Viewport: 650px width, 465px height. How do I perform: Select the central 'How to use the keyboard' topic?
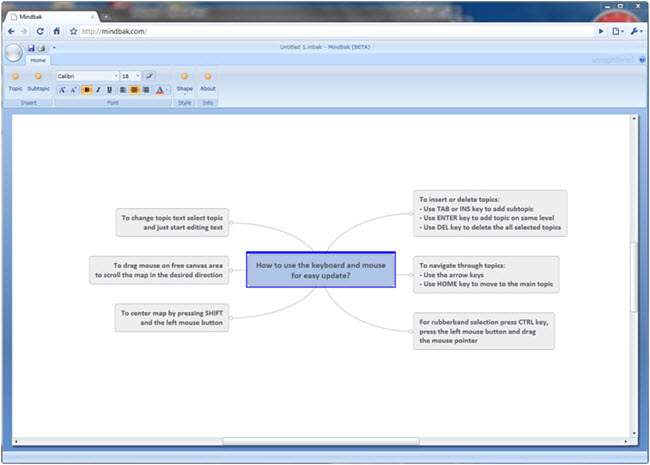tap(320, 269)
